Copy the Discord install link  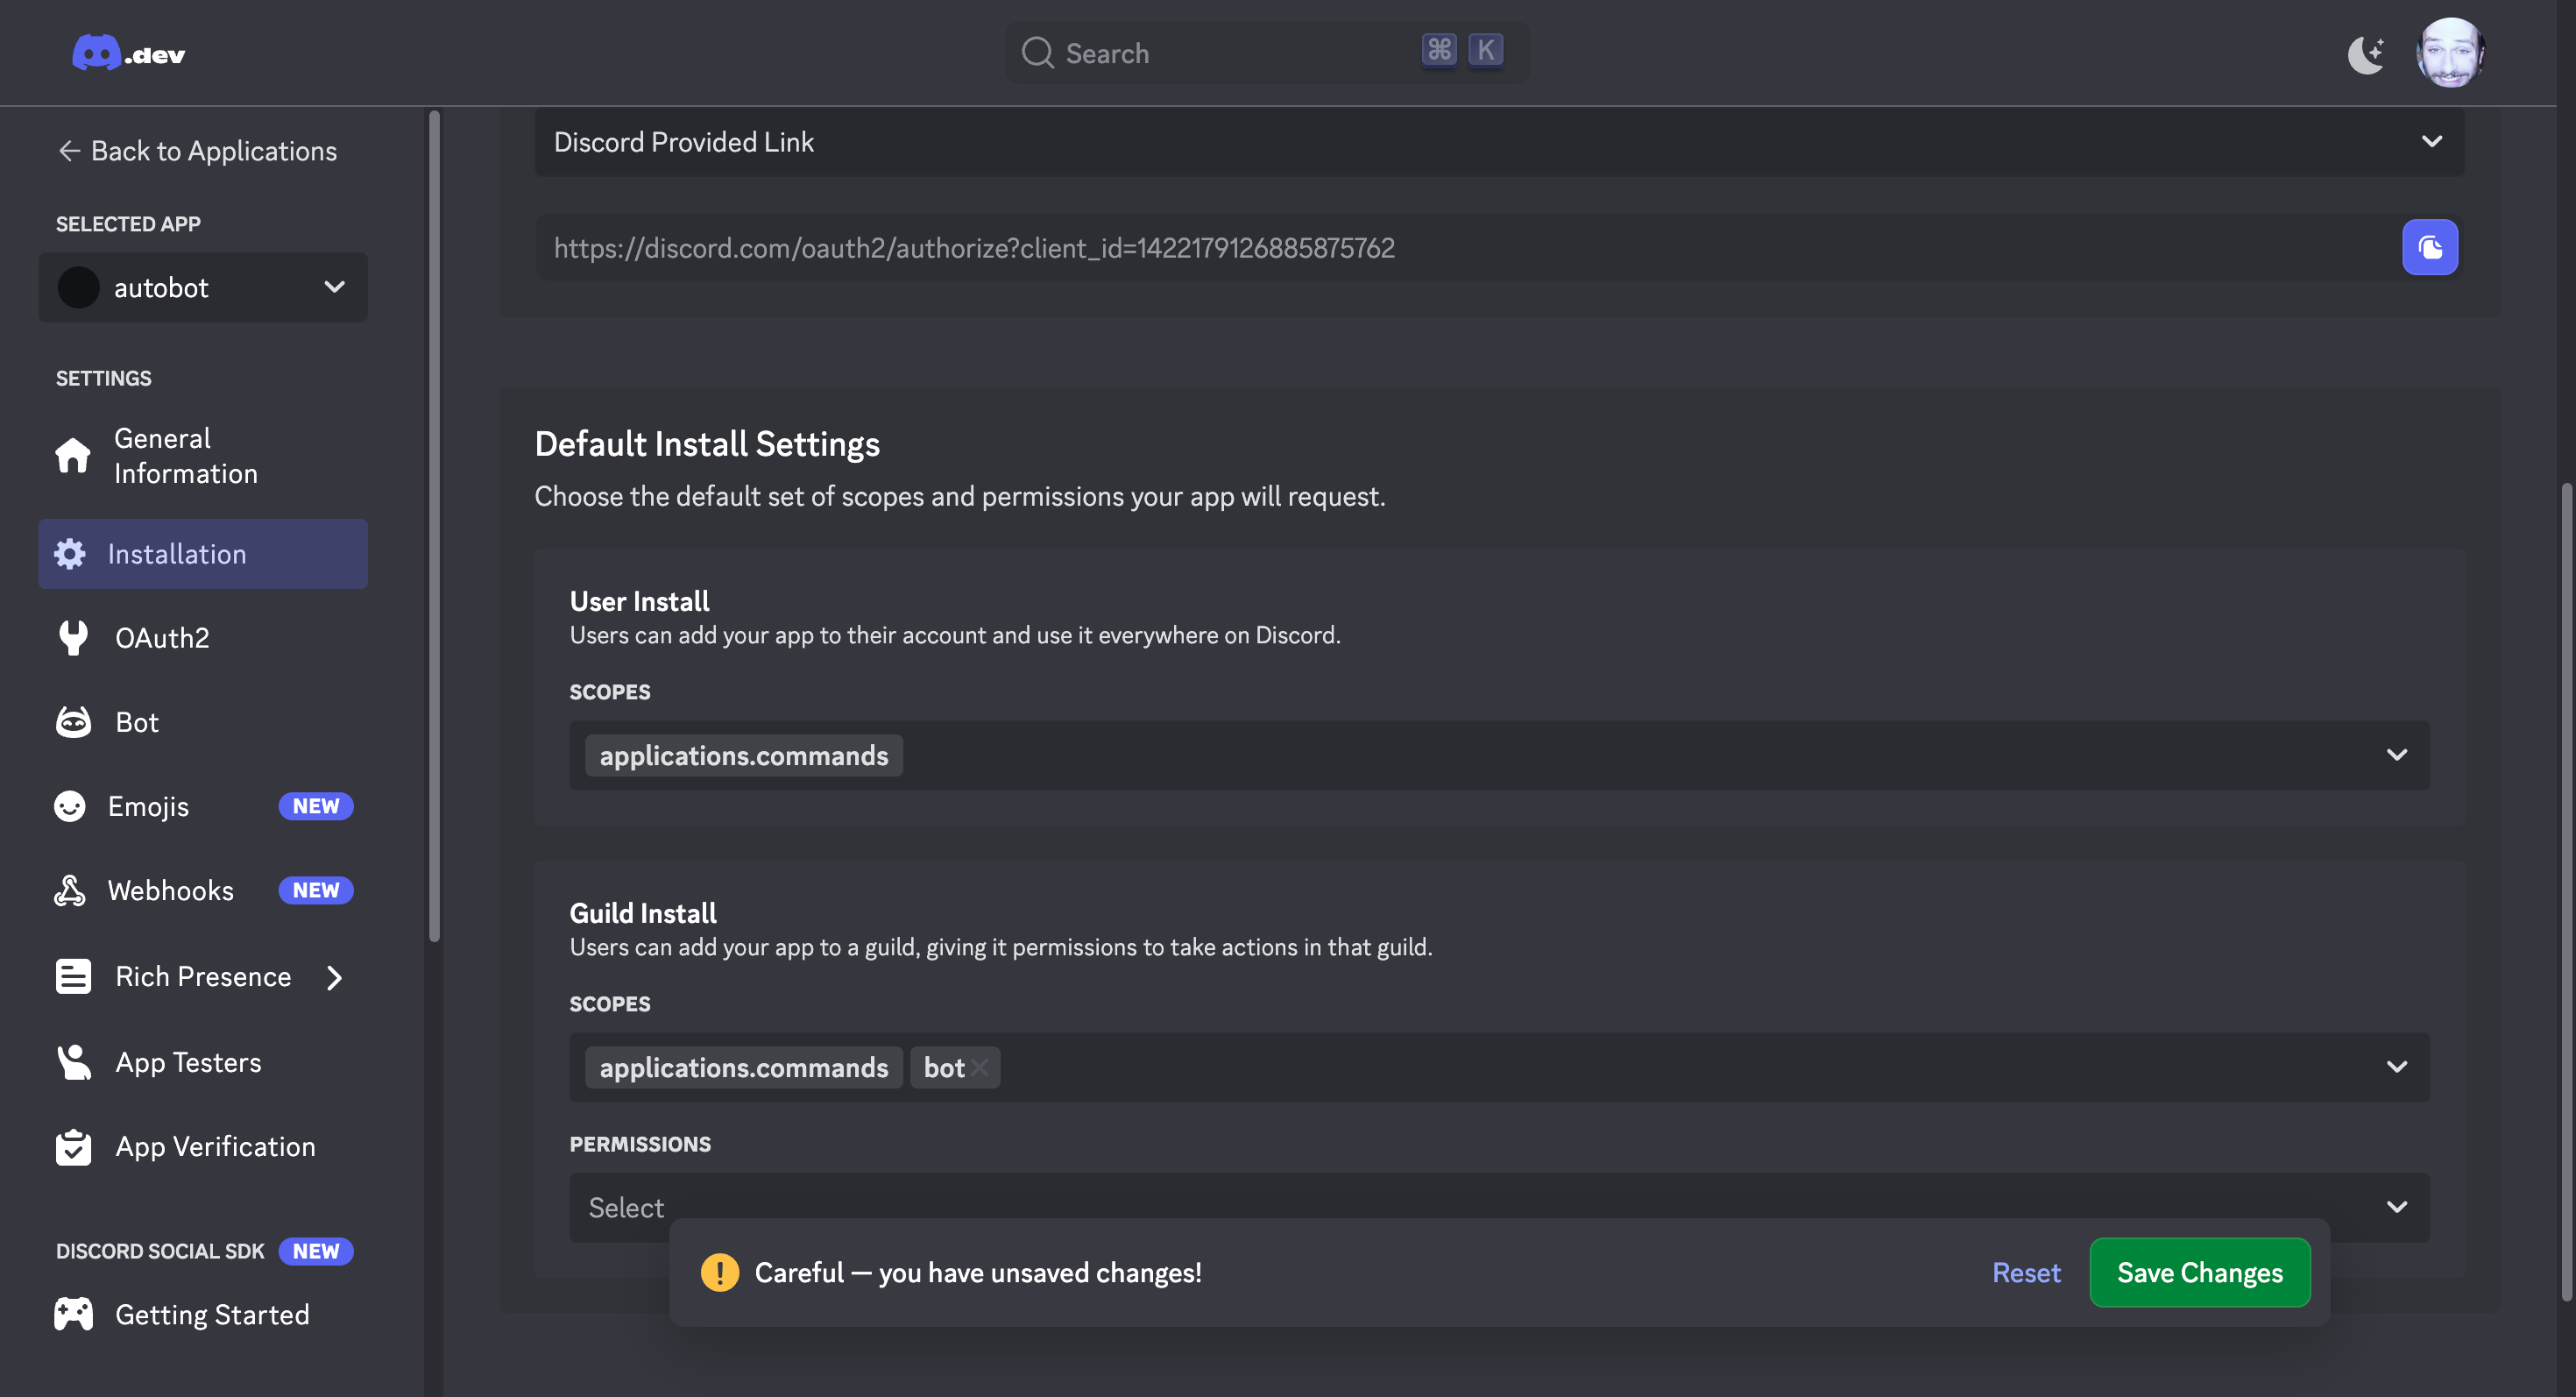point(2430,247)
